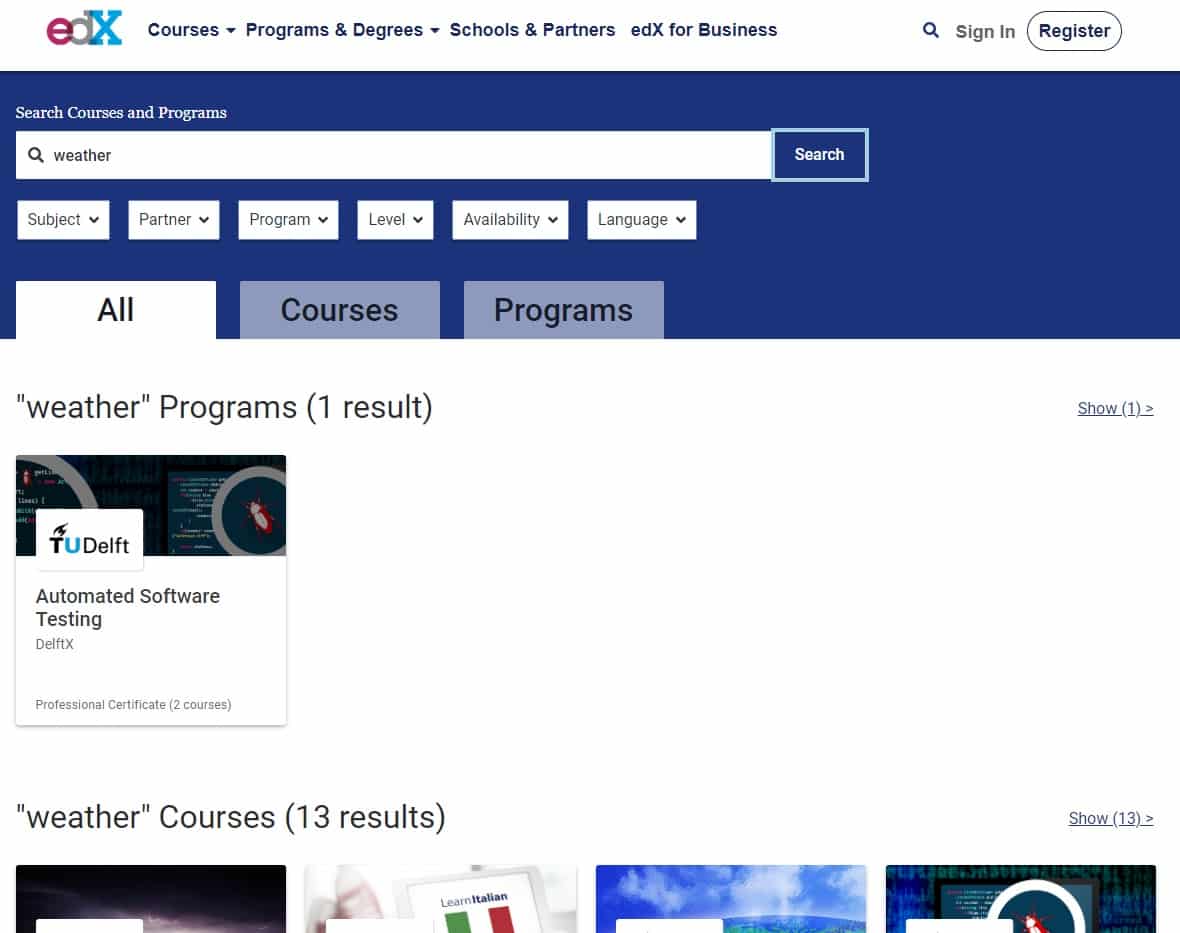The height and width of the screenshot is (933, 1180).
Task: Expand the Program filter dropdown
Action: [x=288, y=220]
